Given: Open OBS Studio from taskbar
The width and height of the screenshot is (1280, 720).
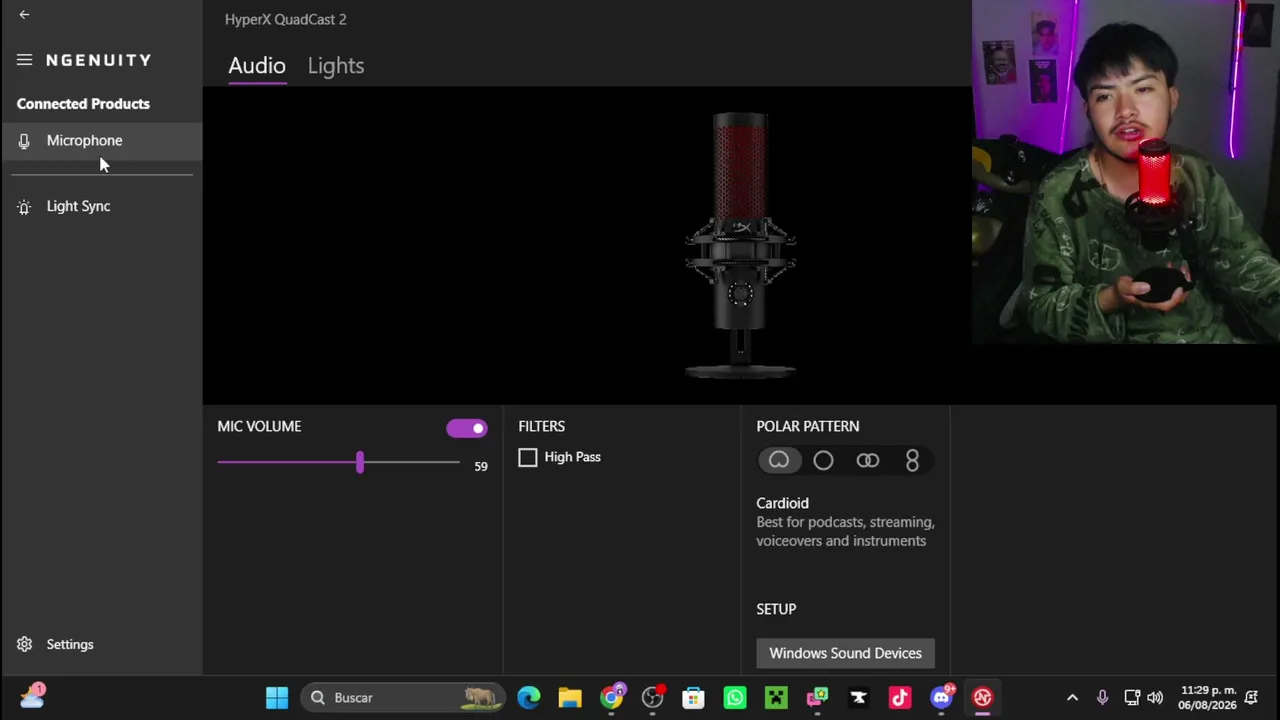Looking at the screenshot, I should (653, 698).
